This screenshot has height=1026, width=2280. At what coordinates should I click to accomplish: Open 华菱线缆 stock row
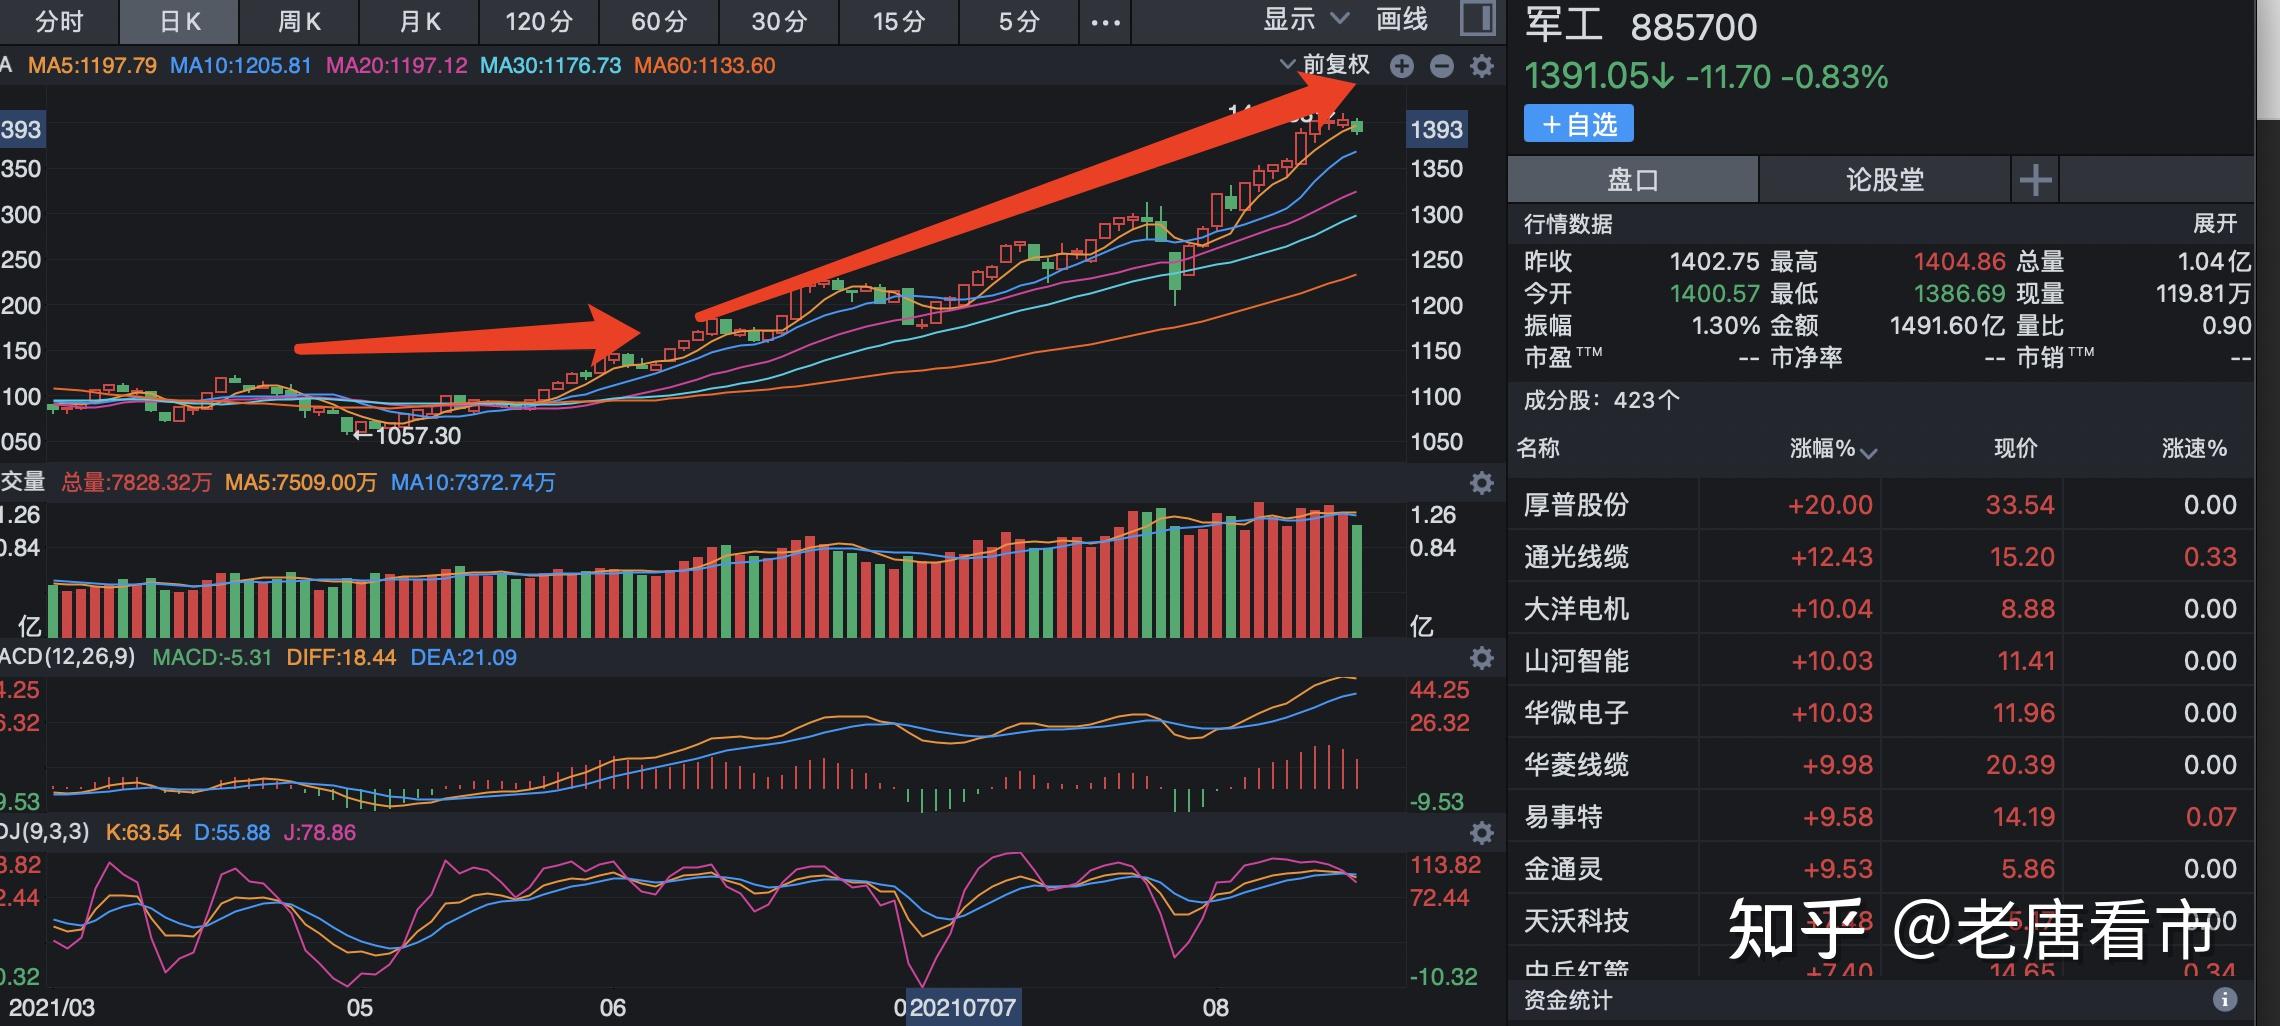point(1881,765)
